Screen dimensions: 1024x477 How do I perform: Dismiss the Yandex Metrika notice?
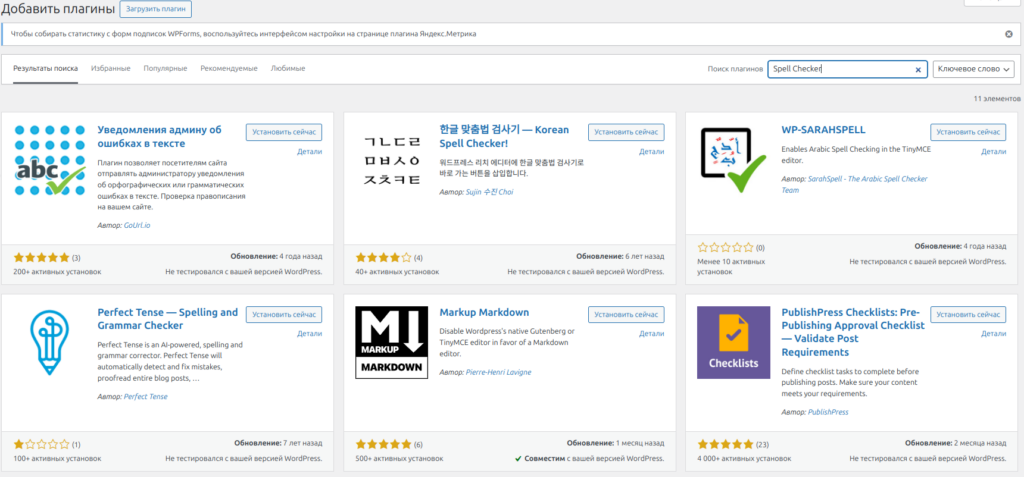(1008, 34)
